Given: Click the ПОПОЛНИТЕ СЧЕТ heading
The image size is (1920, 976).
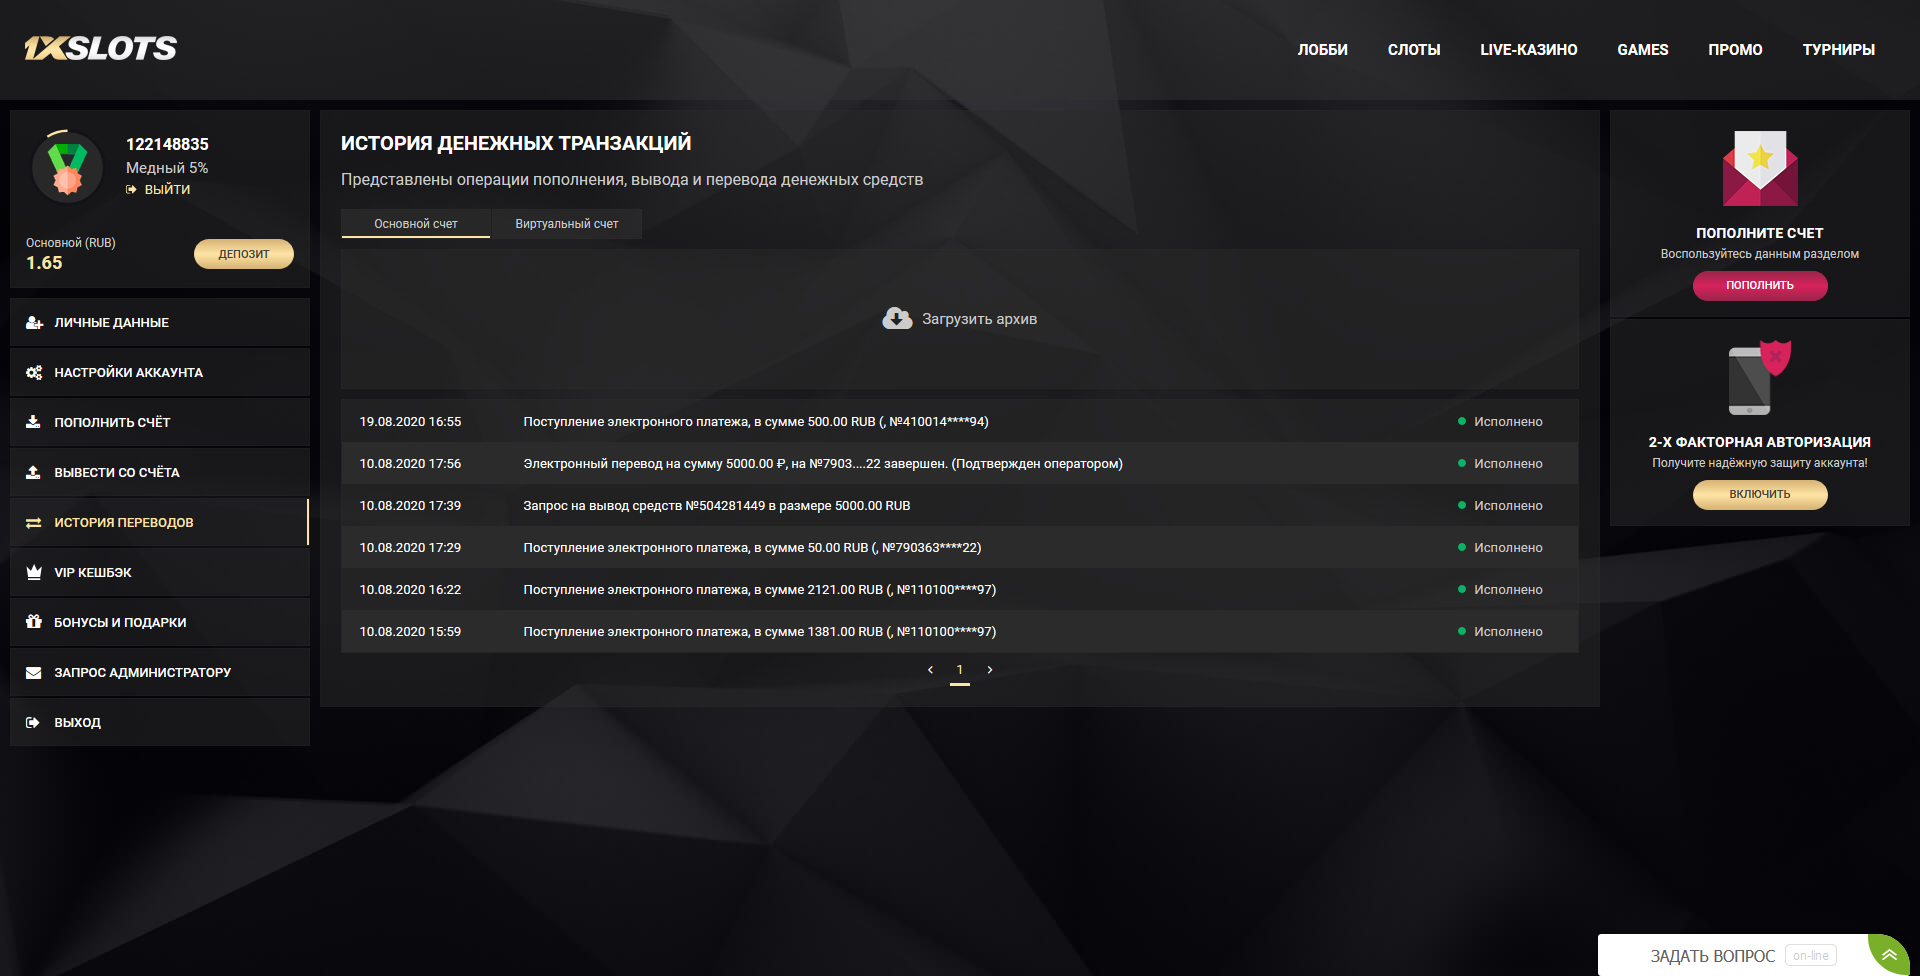Looking at the screenshot, I should [1760, 233].
